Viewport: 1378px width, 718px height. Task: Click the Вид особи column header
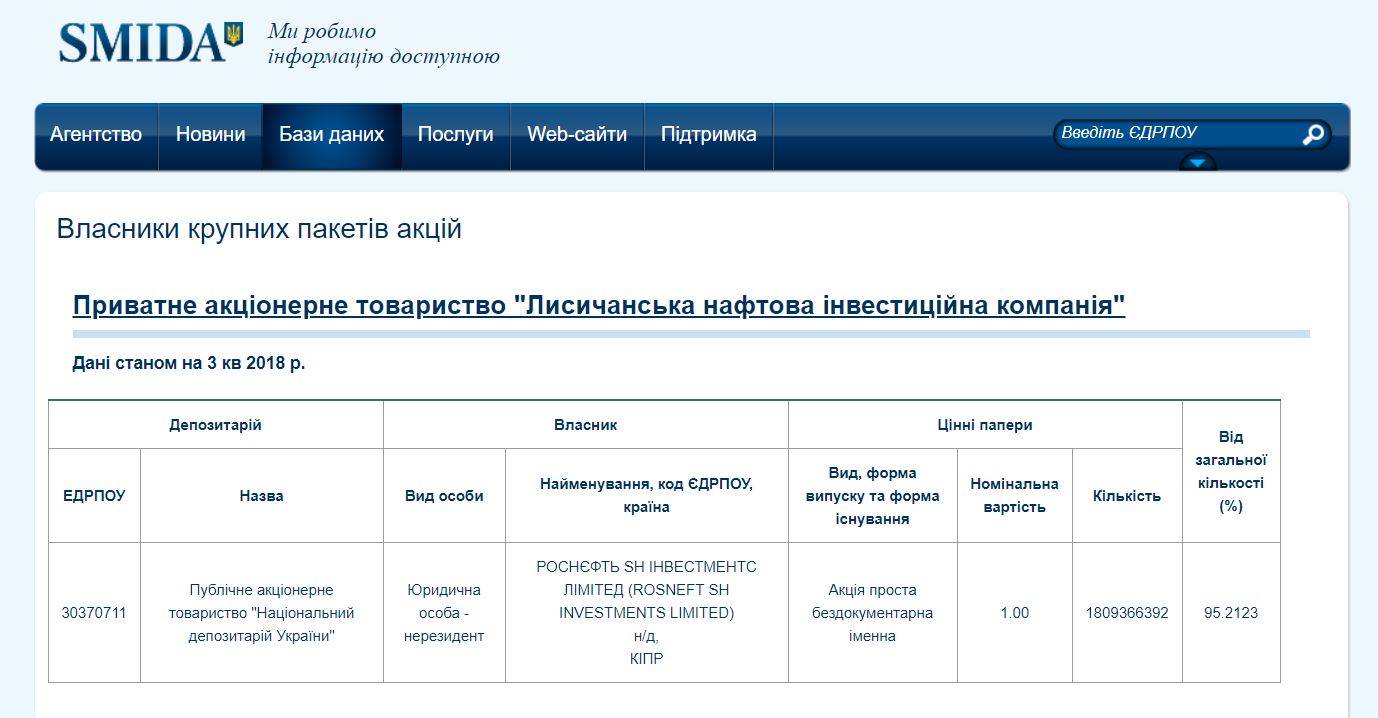click(x=444, y=496)
